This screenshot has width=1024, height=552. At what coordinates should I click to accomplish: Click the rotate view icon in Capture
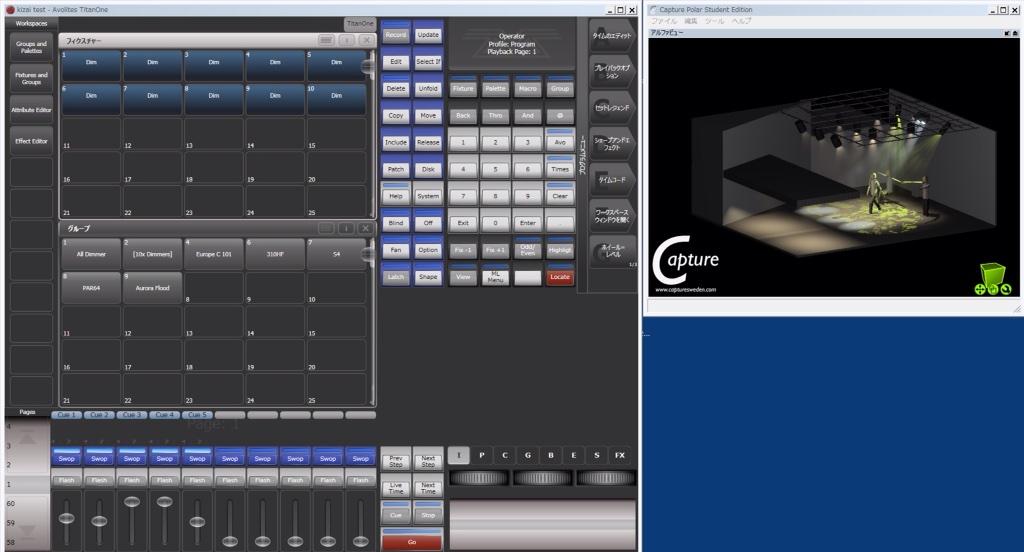point(1006,289)
